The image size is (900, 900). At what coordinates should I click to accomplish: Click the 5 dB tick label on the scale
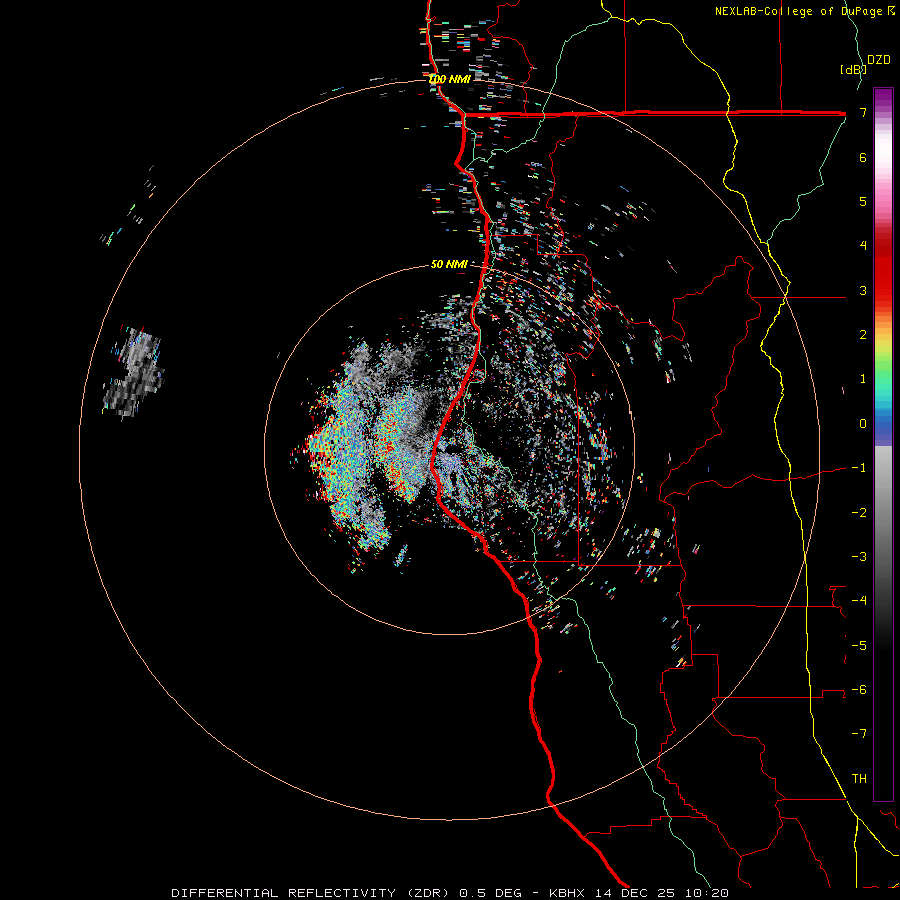pyautogui.click(x=863, y=201)
